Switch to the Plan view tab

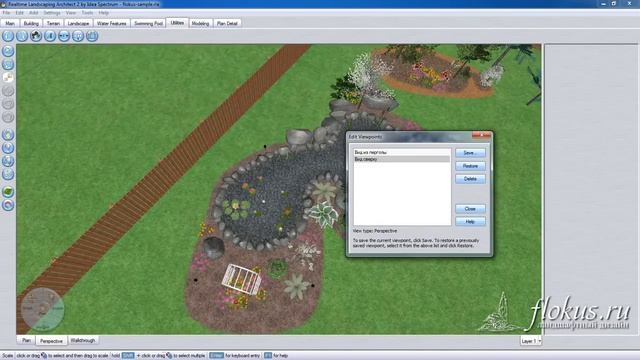pos(26,340)
